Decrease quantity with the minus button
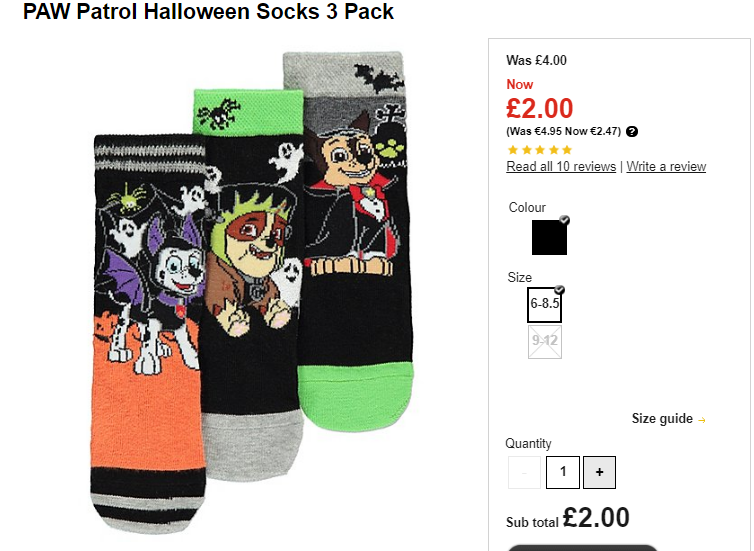 (524, 472)
